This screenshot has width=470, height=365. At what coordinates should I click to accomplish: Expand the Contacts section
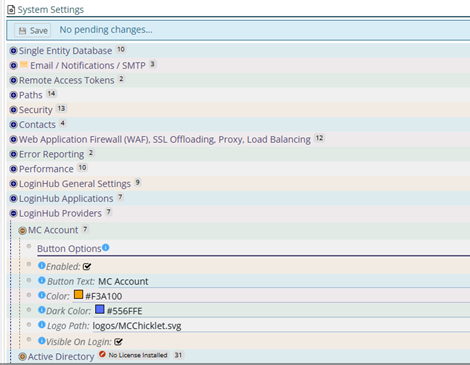coord(13,125)
